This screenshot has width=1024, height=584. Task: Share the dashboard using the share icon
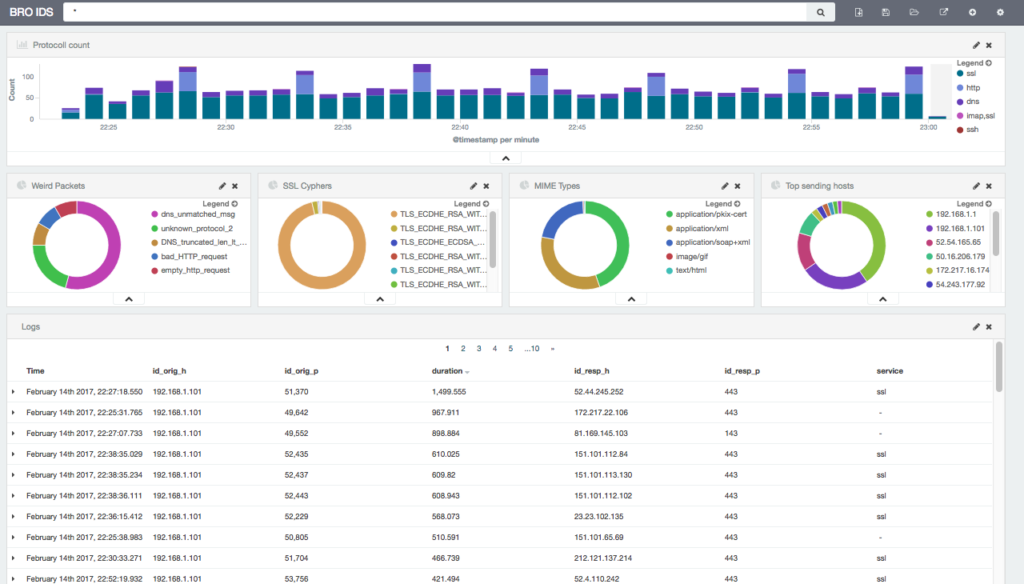point(944,11)
